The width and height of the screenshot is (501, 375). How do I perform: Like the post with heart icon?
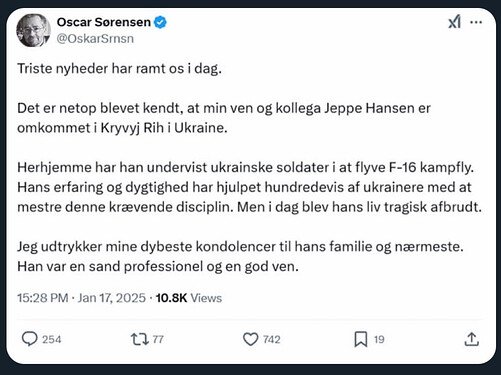[x=251, y=339]
